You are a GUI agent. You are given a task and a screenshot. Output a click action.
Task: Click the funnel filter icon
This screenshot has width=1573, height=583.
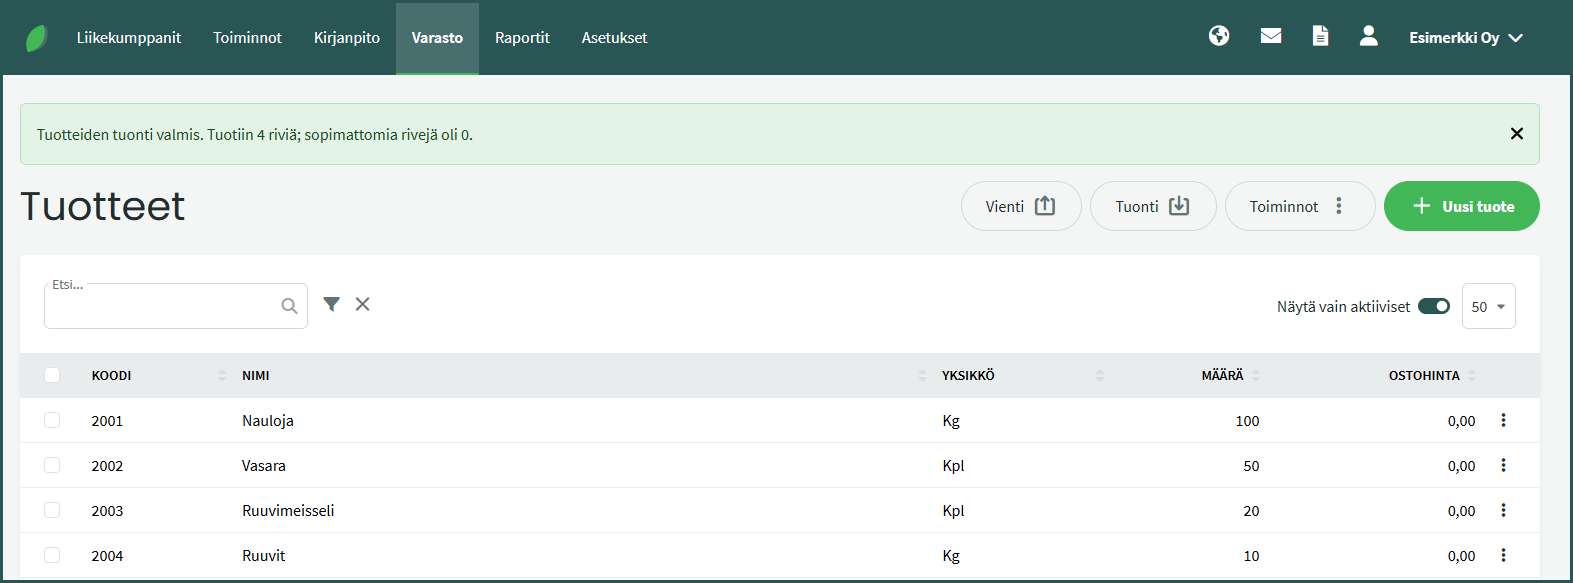(x=331, y=304)
